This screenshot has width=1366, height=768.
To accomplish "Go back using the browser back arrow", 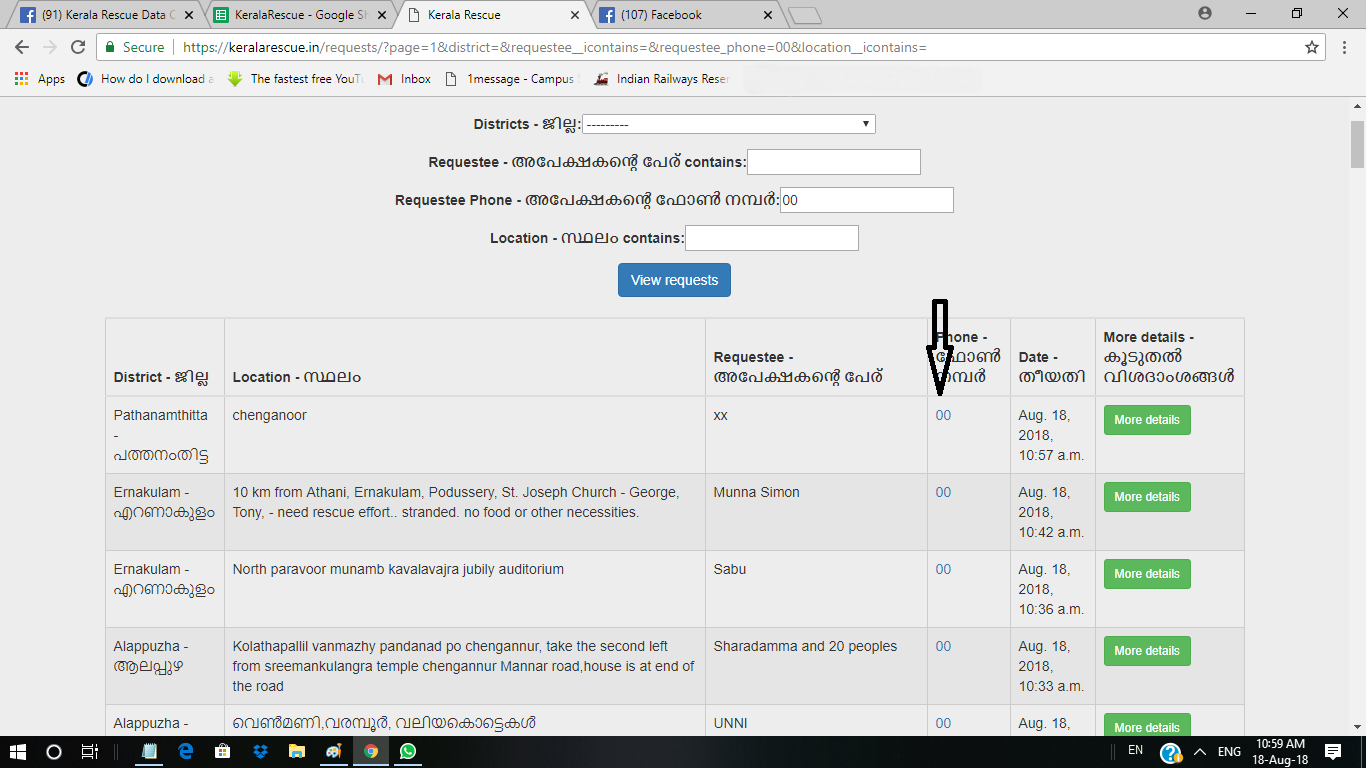I will 22,47.
